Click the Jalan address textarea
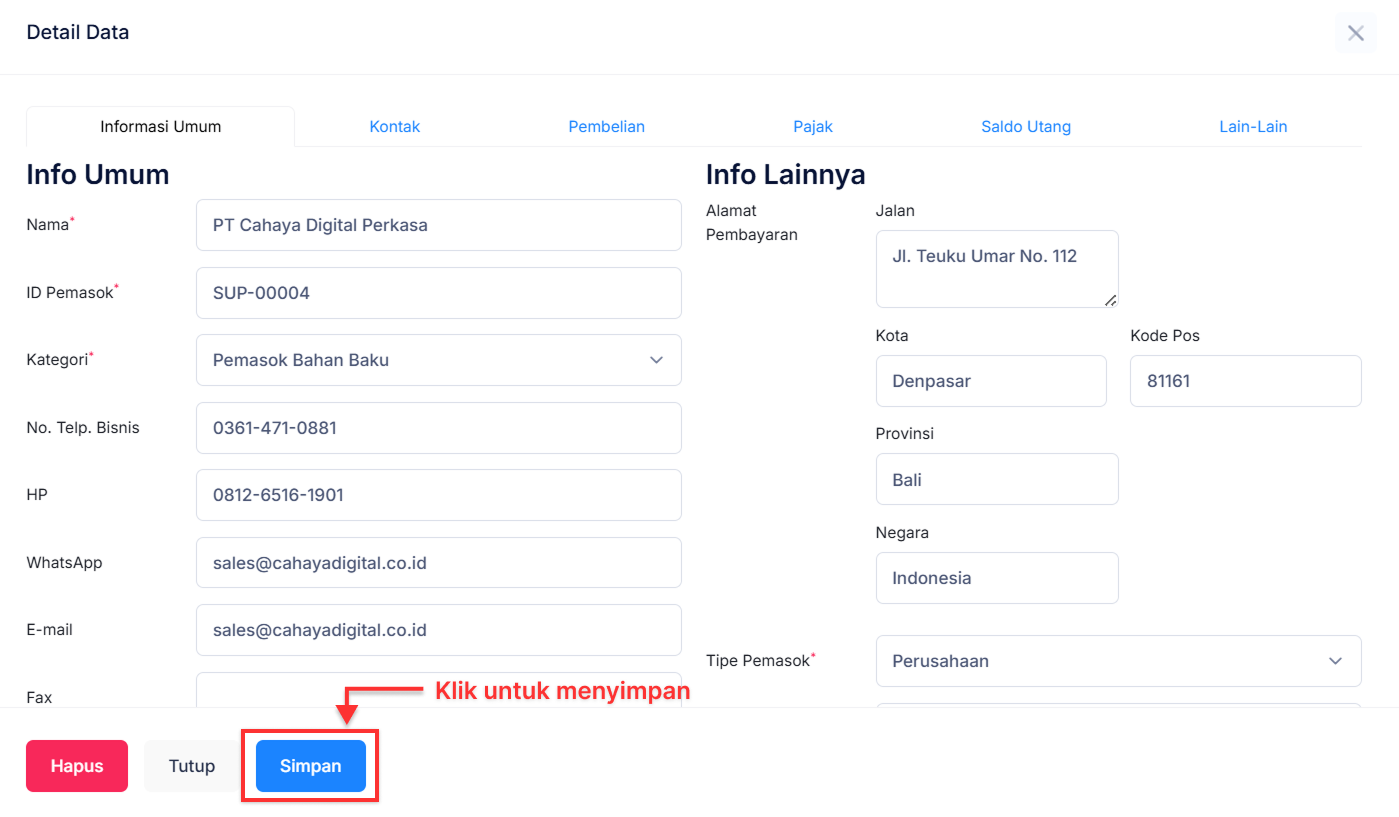Screen dimensions: 1399x817 tap(996, 269)
